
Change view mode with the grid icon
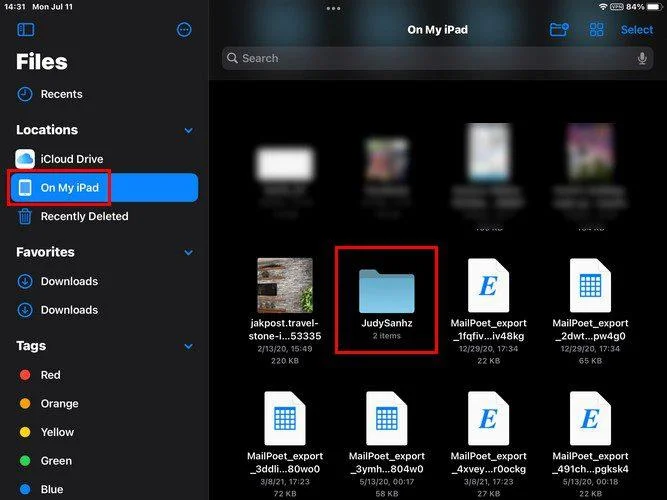tap(596, 29)
